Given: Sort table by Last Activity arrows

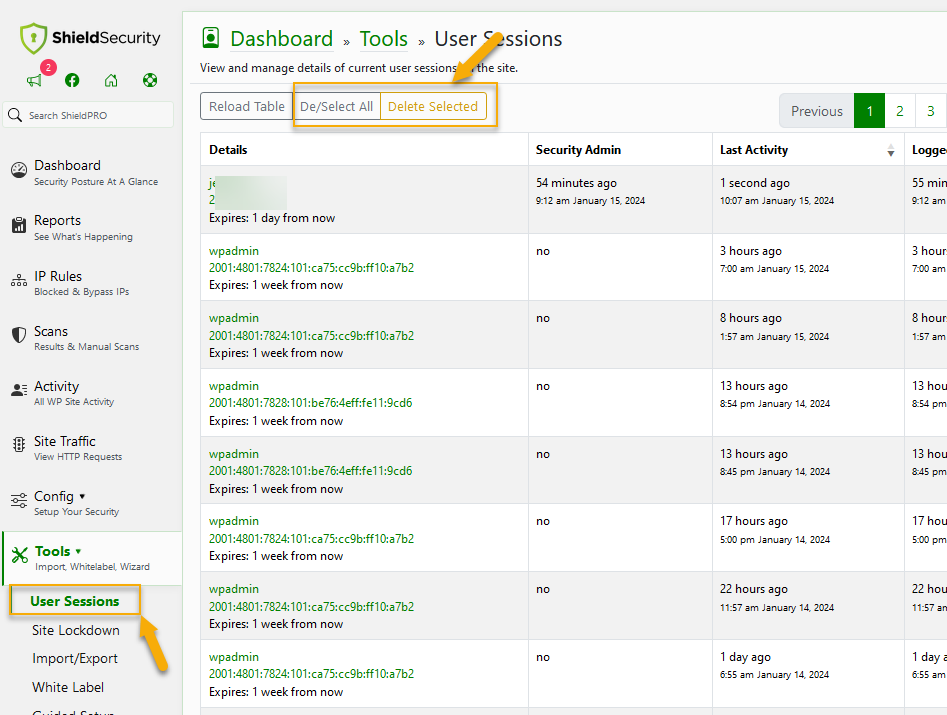Looking at the screenshot, I should pyautogui.click(x=891, y=151).
